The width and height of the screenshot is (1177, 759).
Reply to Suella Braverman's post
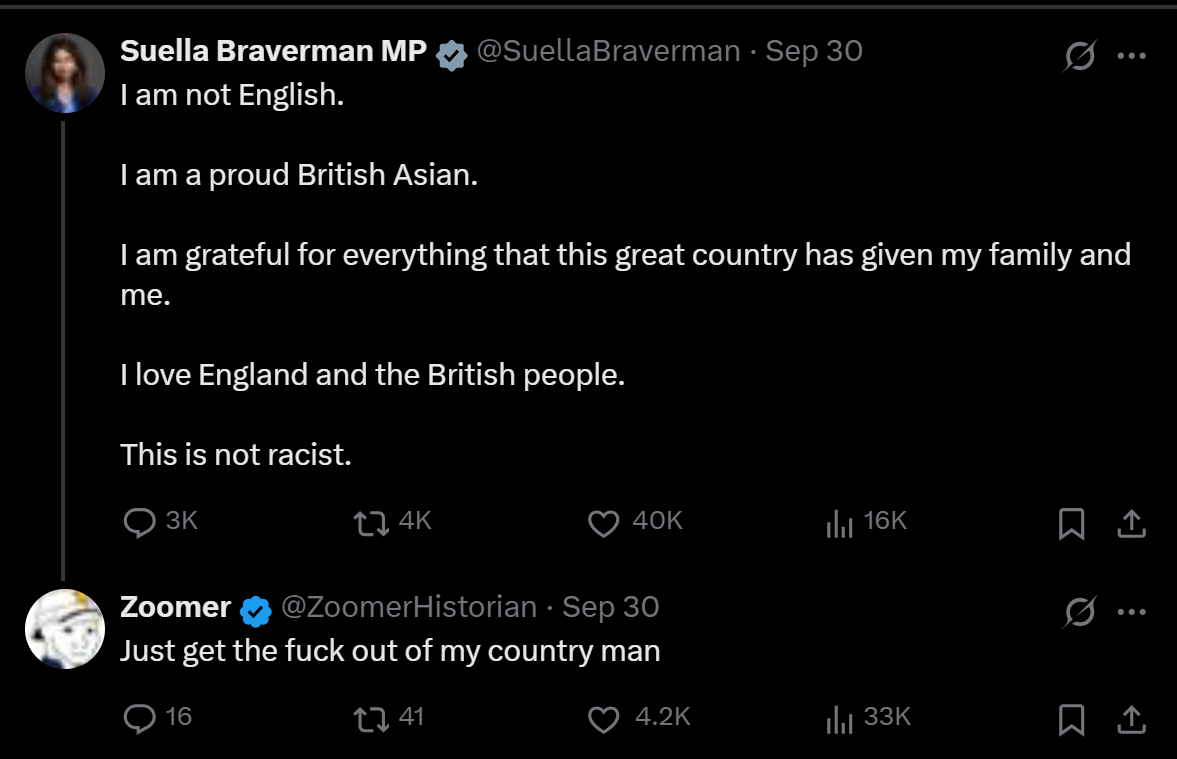pos(138,522)
